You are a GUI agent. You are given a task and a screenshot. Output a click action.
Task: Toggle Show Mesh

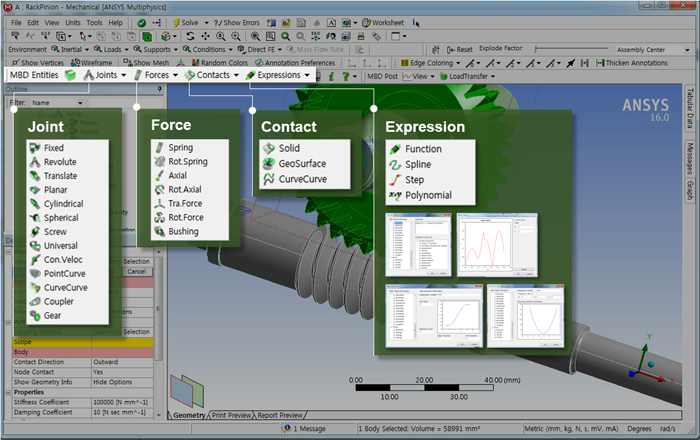click(x=146, y=63)
